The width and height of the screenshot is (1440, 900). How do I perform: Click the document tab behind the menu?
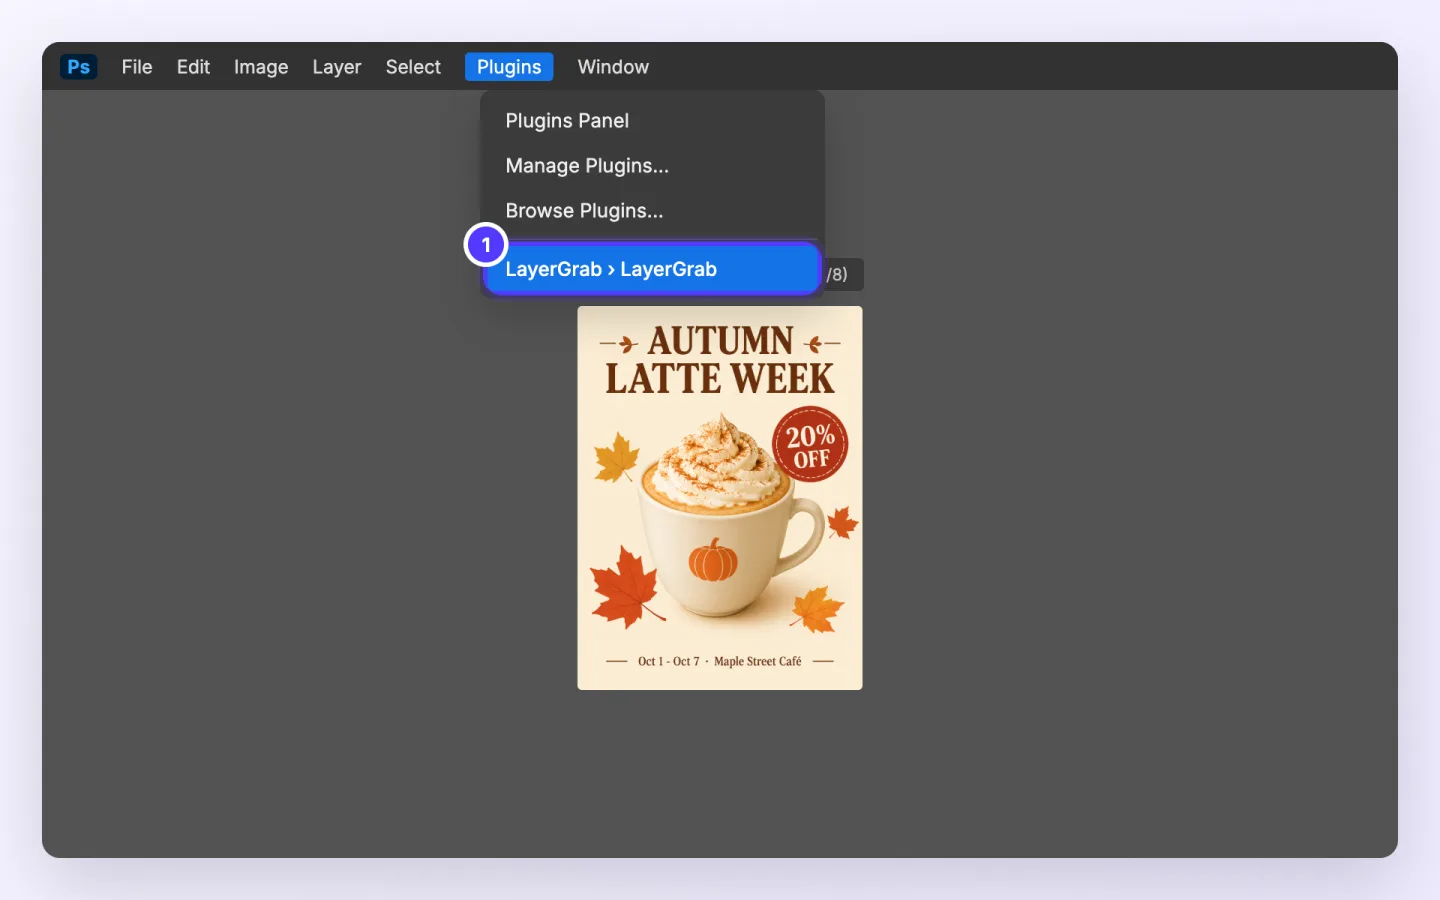(843, 274)
